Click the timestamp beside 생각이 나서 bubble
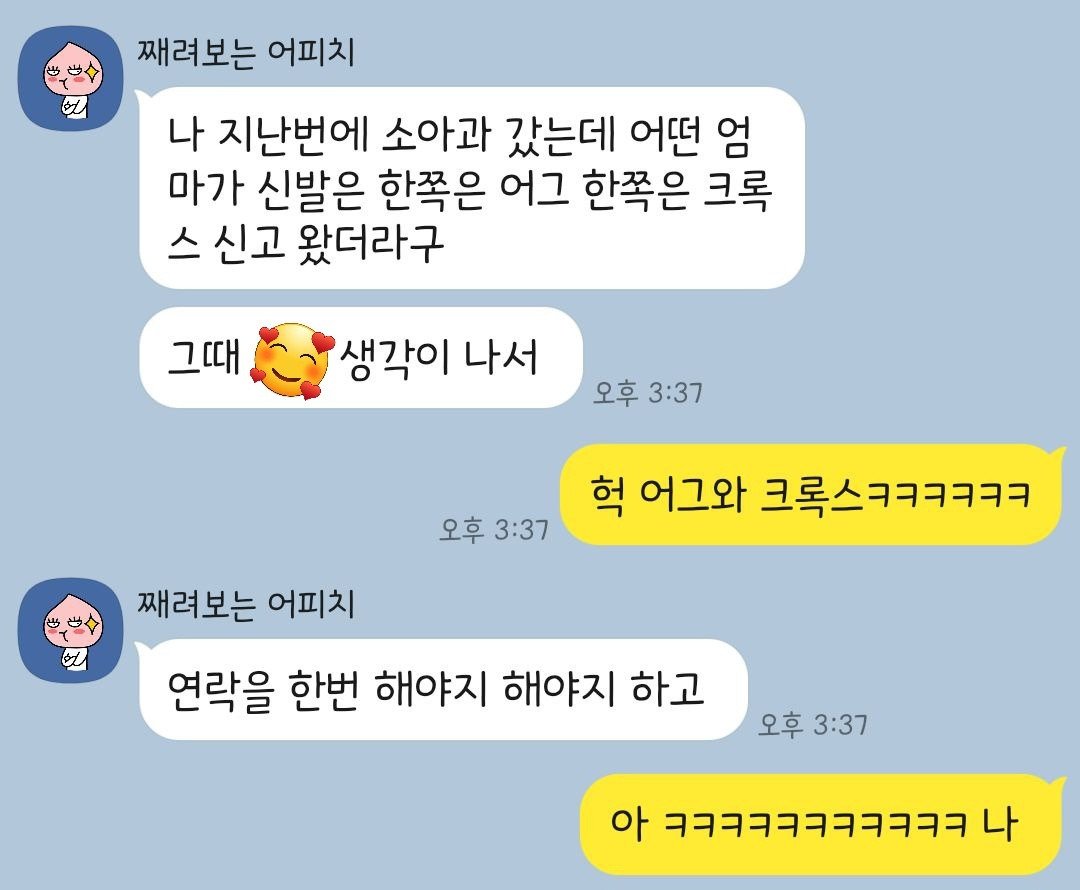 648,393
